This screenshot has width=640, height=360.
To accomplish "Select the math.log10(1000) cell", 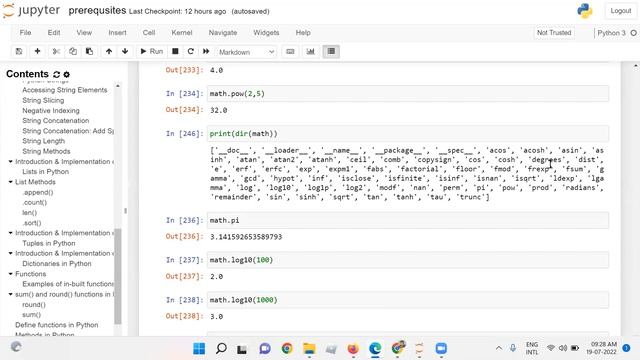I will click(x=407, y=300).
